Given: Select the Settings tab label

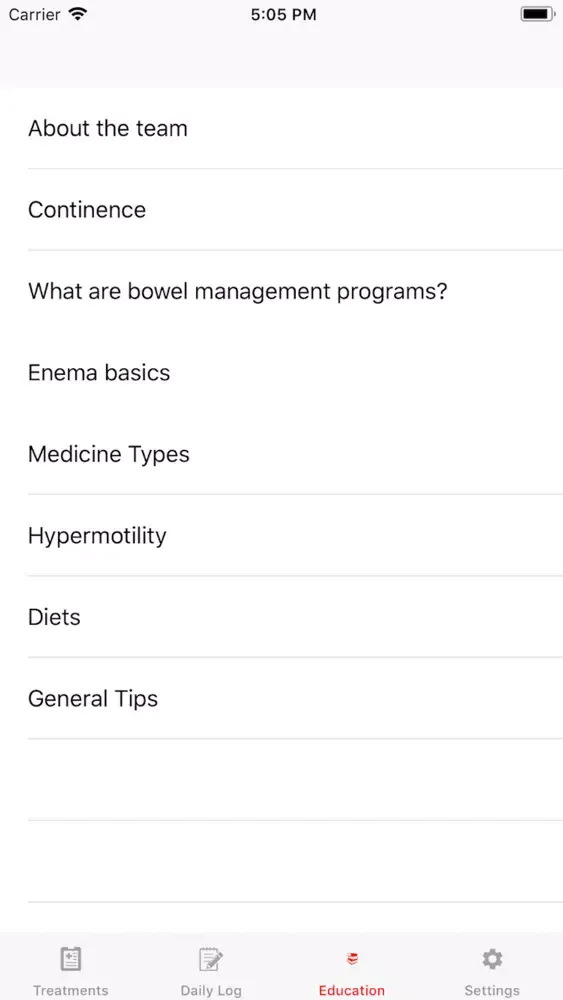Looking at the screenshot, I should tap(492, 990).
